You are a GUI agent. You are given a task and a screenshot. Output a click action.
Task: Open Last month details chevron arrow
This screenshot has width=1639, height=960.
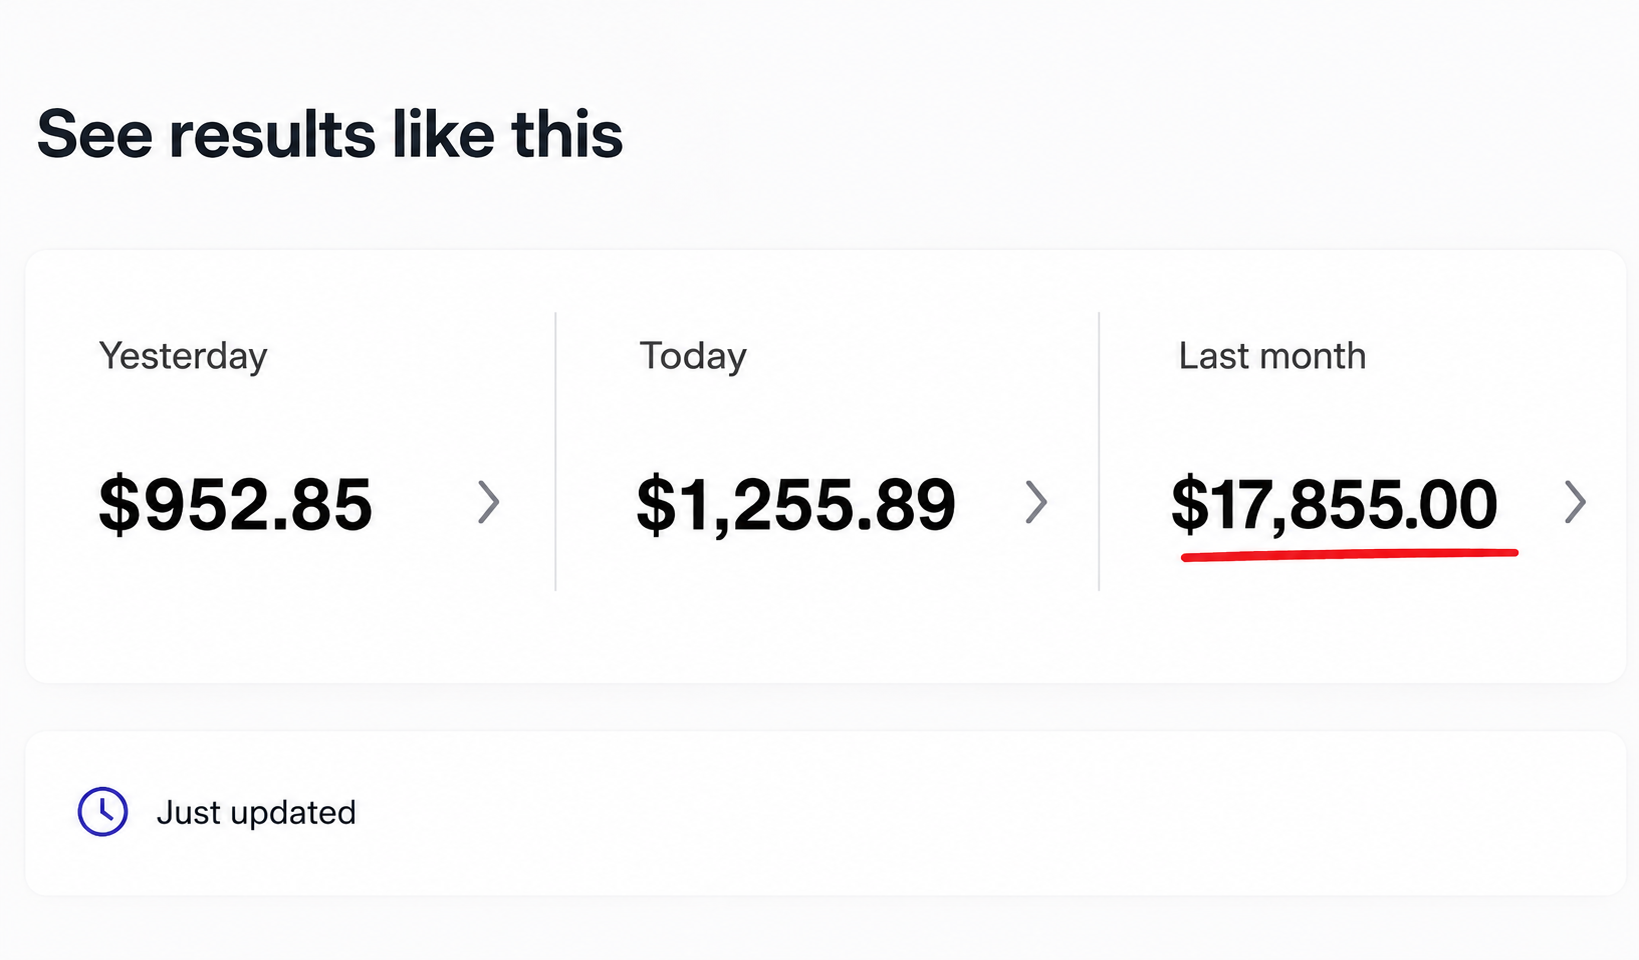(x=1575, y=502)
